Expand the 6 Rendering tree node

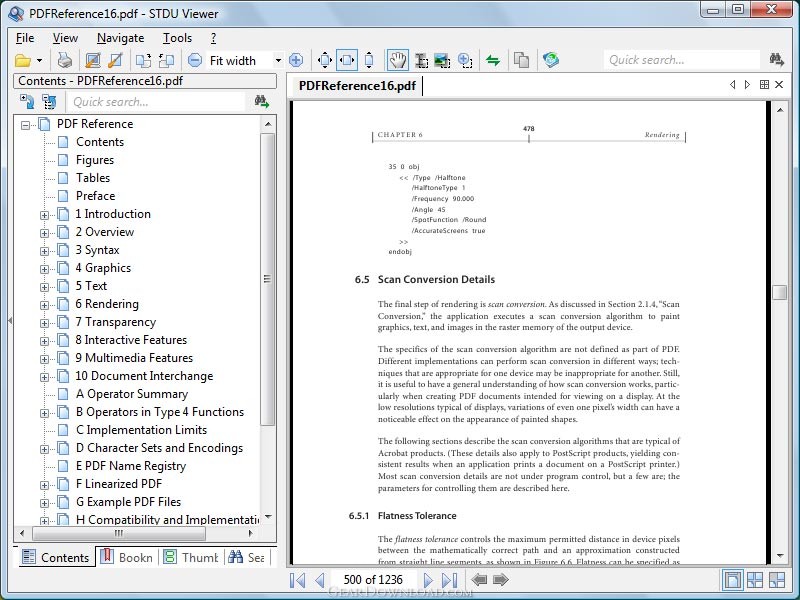(x=44, y=305)
